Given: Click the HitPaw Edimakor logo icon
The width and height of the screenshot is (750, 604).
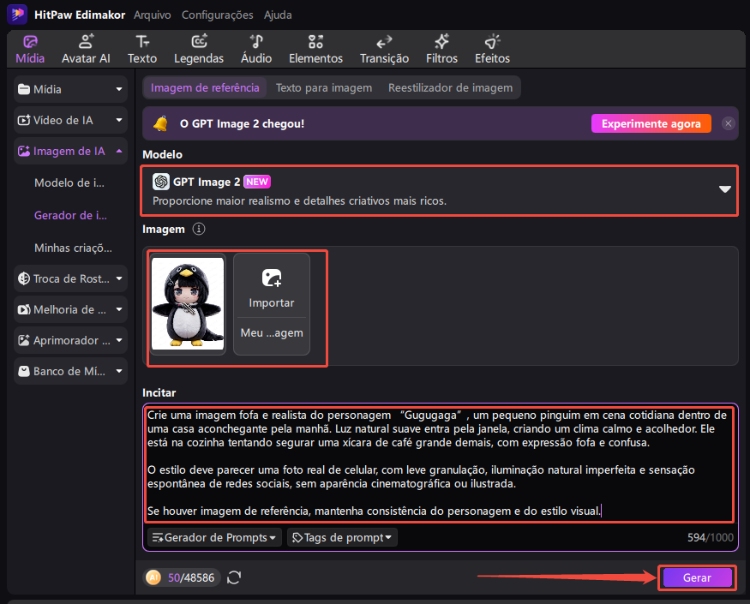Looking at the screenshot, I should pyautogui.click(x=17, y=14).
